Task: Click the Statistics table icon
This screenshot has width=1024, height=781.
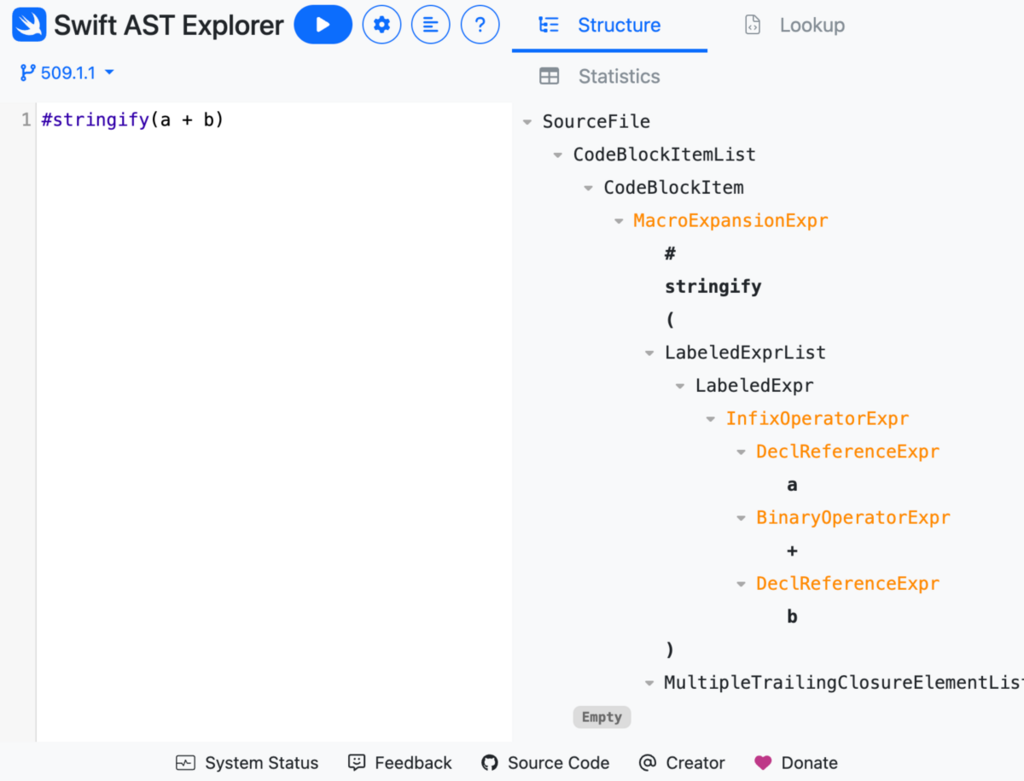Action: pyautogui.click(x=549, y=76)
